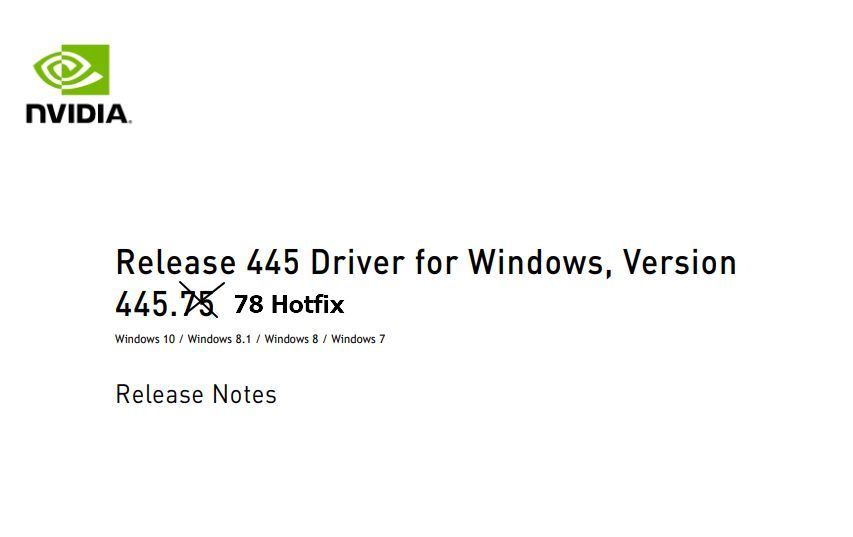Image resolution: width=853 pixels, height=537 pixels.
Task: Click the NVIDIA wordmark below the logo
Action: [x=78, y=114]
